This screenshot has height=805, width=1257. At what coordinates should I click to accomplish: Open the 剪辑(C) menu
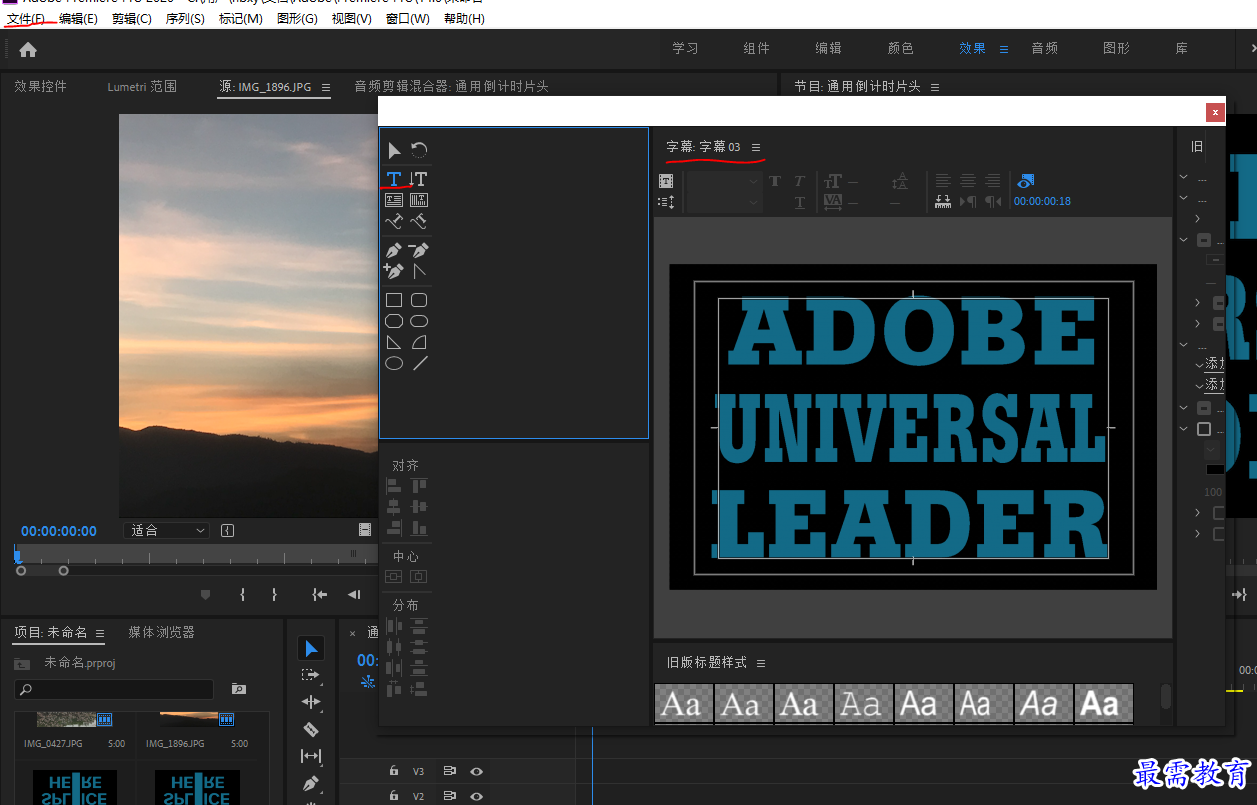pos(132,19)
